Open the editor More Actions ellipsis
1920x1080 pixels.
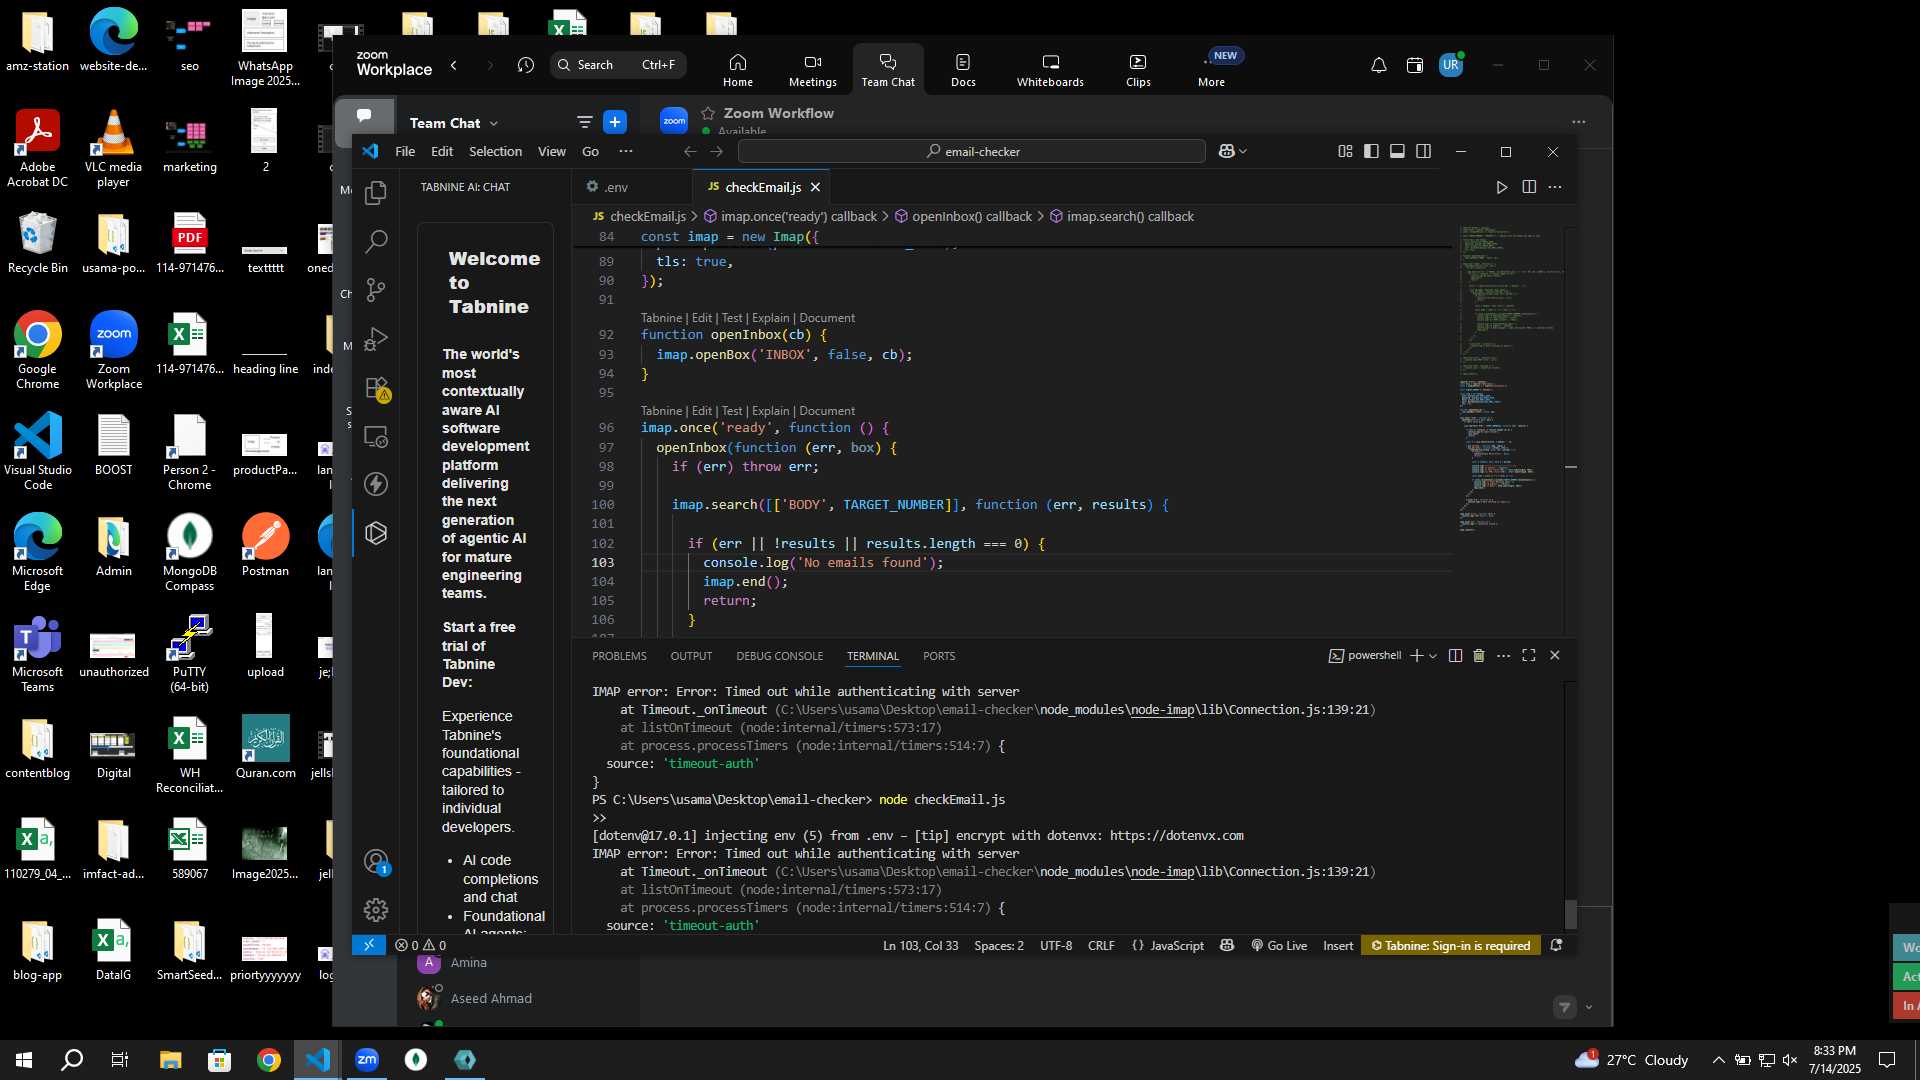point(1555,187)
